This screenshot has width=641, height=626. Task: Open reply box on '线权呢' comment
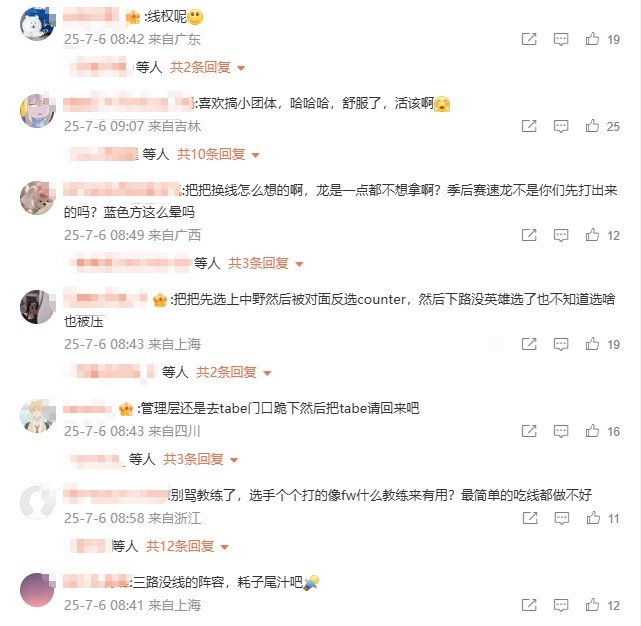(x=560, y=39)
